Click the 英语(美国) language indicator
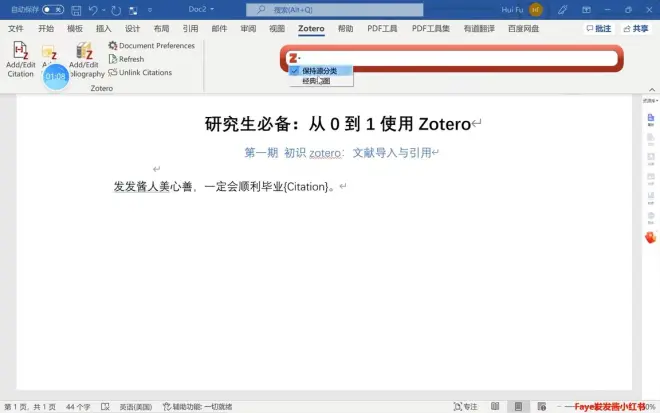 (x=136, y=407)
